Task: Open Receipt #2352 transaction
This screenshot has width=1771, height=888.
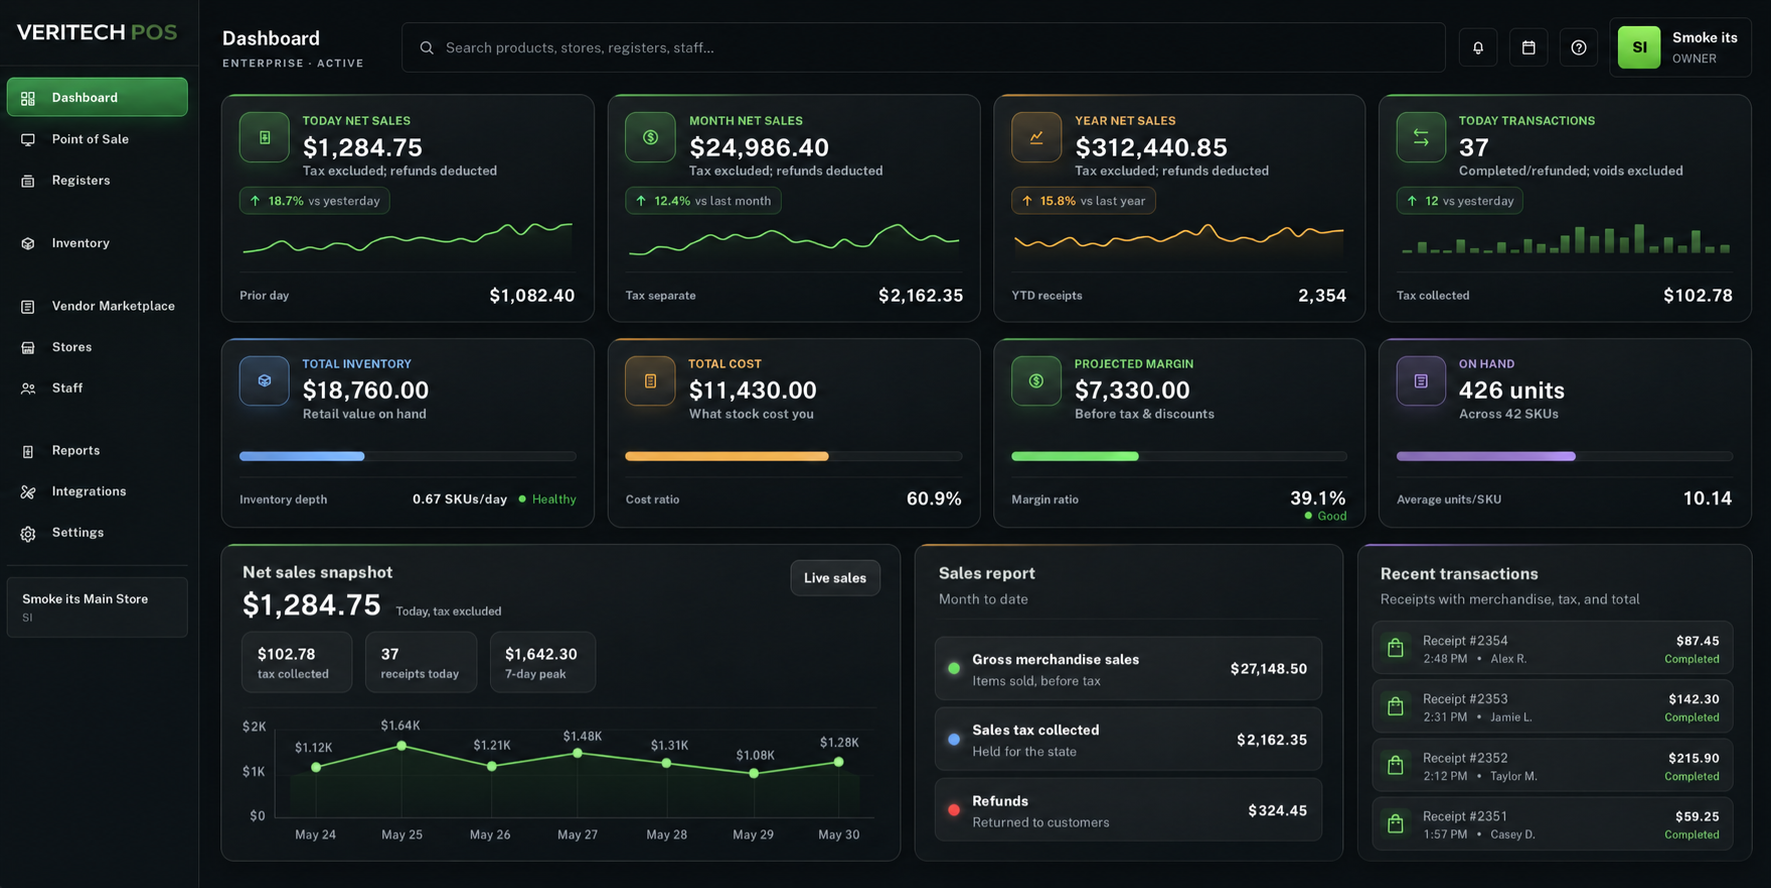Action: tap(1552, 765)
